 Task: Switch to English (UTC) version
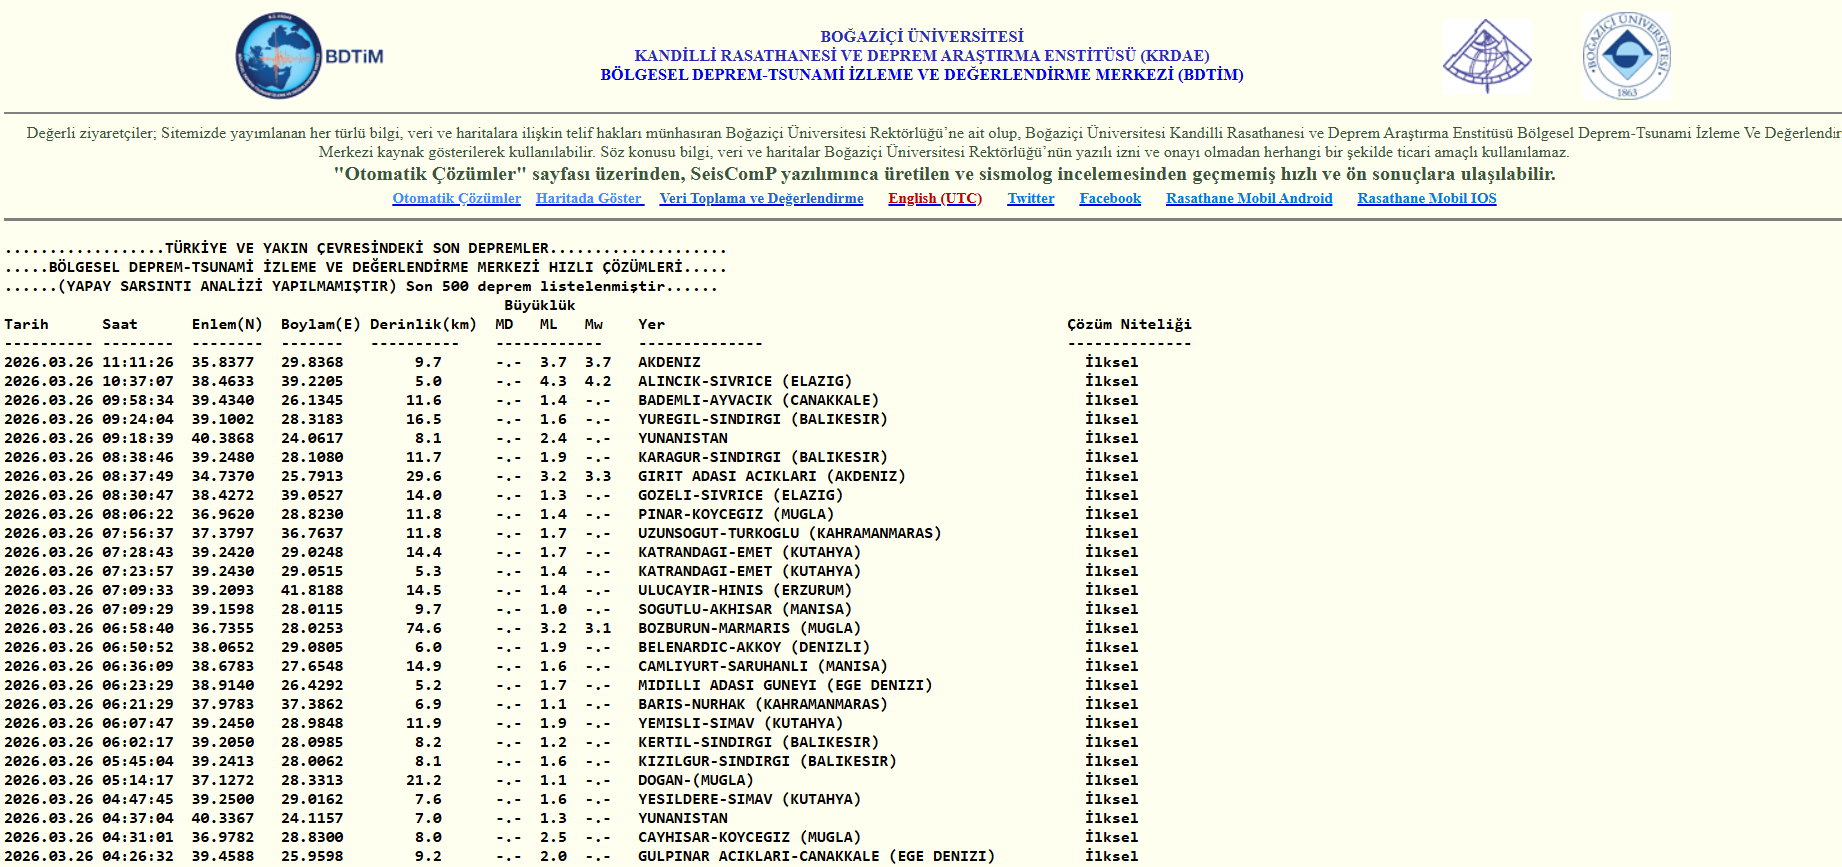pyautogui.click(x=935, y=198)
